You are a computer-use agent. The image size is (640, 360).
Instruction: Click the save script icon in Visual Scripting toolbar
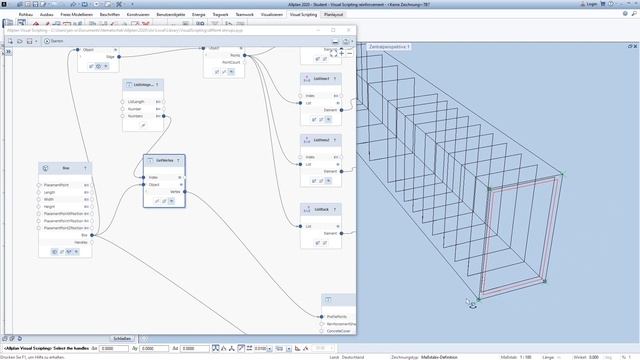pos(29,41)
